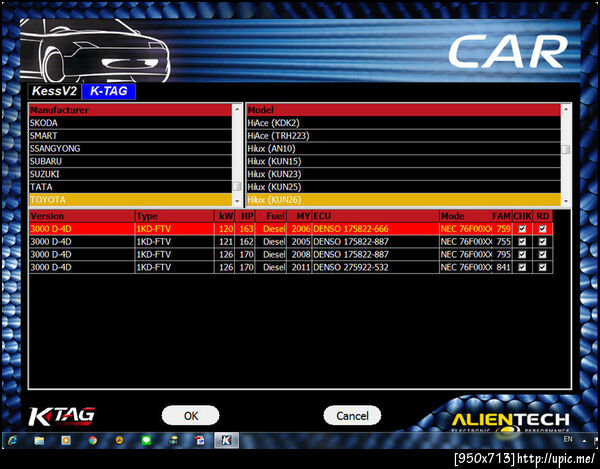The height and width of the screenshot is (469, 600).
Task: Click the HP column header
Action: (x=245, y=216)
